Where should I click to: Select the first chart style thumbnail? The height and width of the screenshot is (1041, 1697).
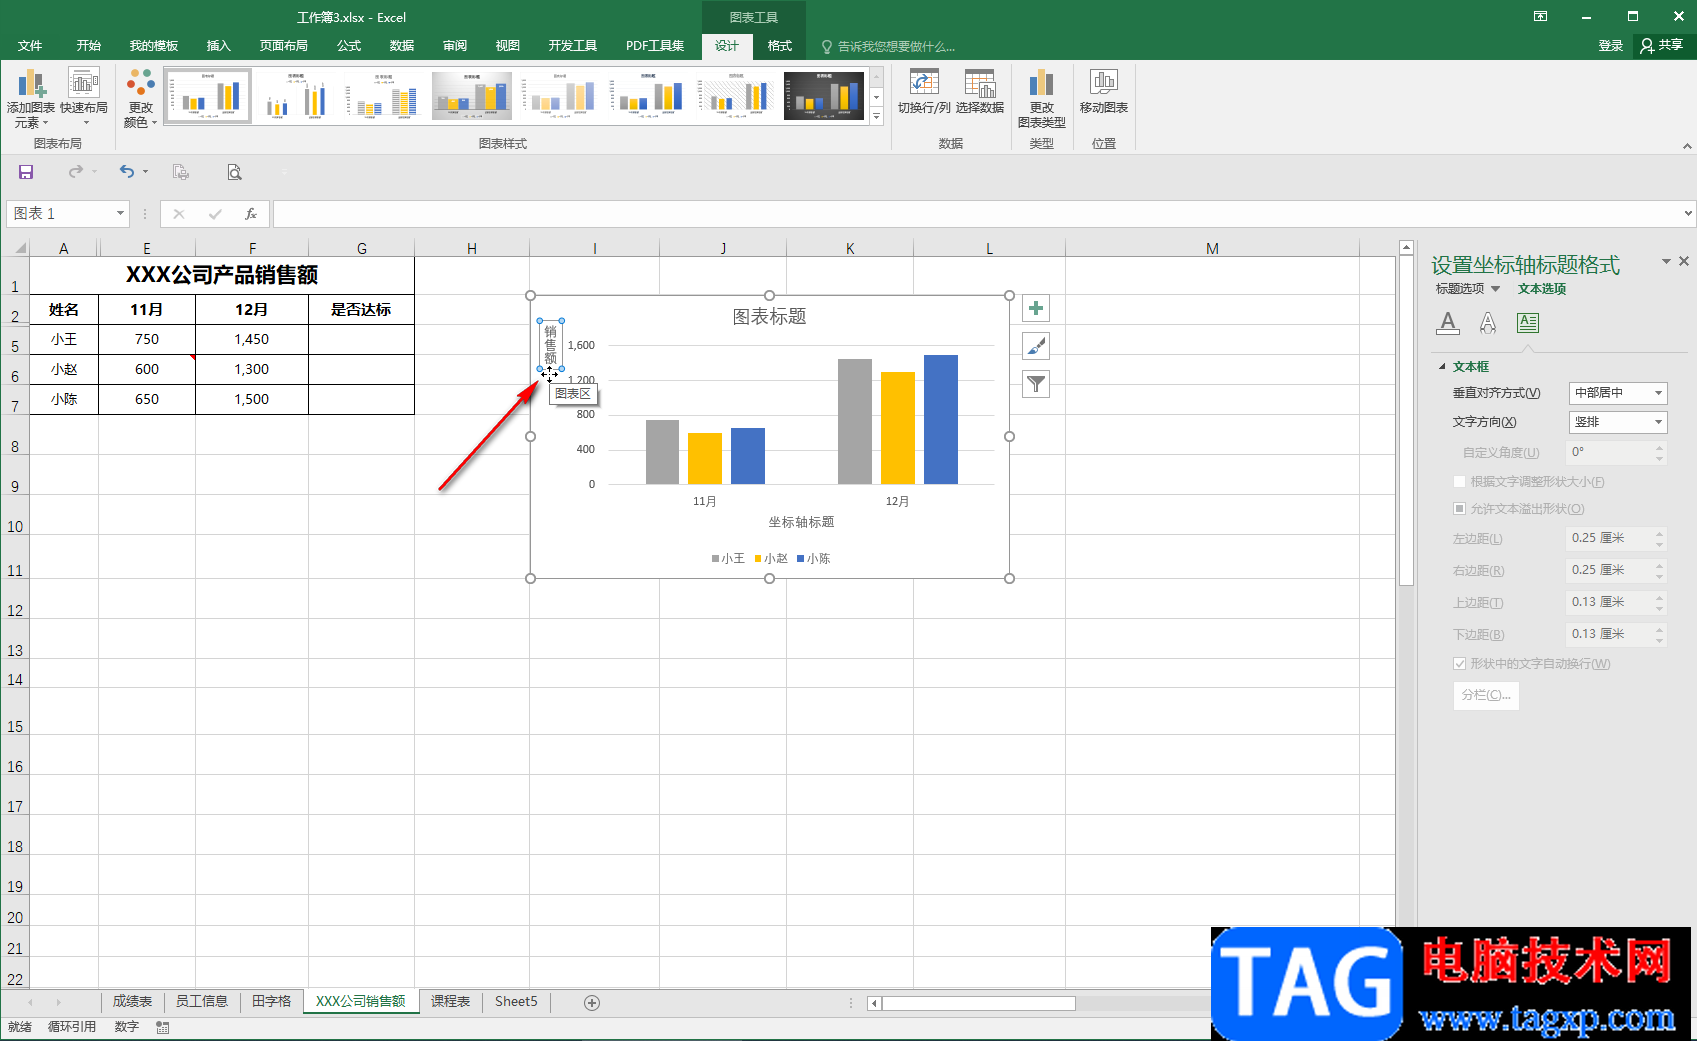click(x=208, y=96)
